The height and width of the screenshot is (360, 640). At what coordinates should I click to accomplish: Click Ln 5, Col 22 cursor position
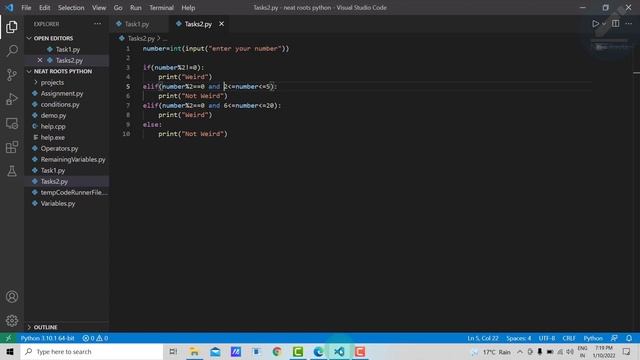coord(483,338)
